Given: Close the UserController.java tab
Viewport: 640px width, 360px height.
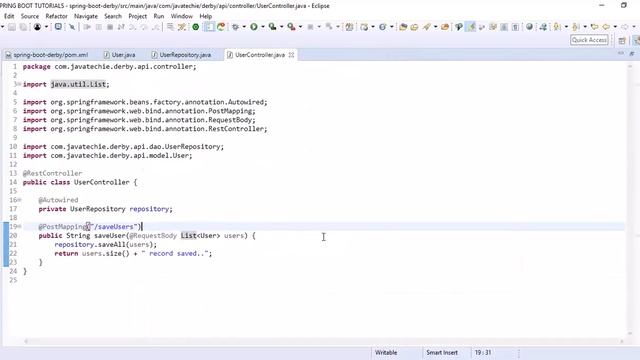Looking at the screenshot, I should [291, 55].
